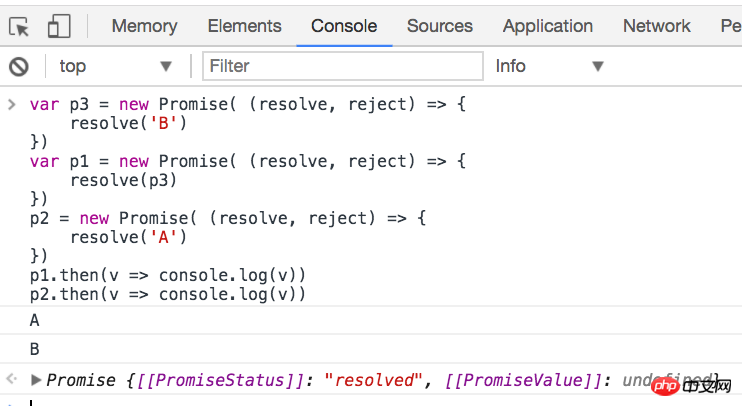Click the logged output line "B"
Image resolution: width=742 pixels, height=406 pixels.
(35, 349)
